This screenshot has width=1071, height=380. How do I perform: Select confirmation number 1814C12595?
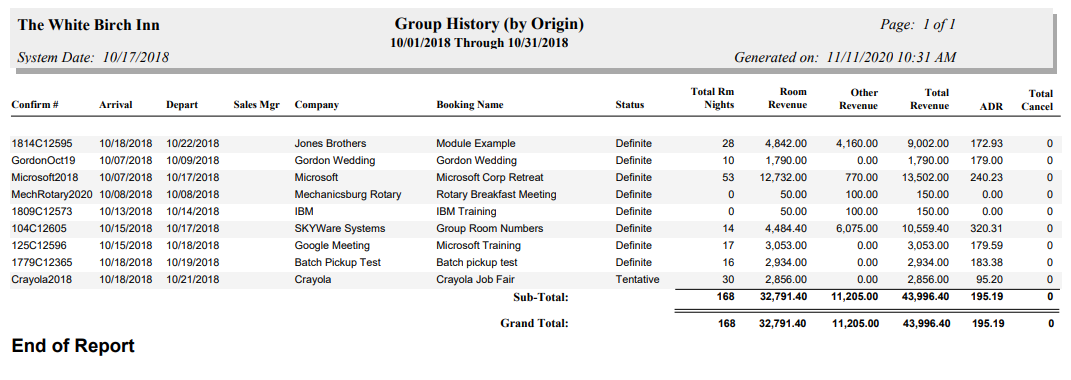pos(42,144)
